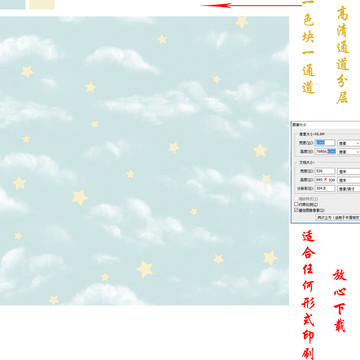Click the 图像大小 dialog title bar
Image resolution: width=360 pixels, height=360 pixels.
pyautogui.click(x=326, y=124)
